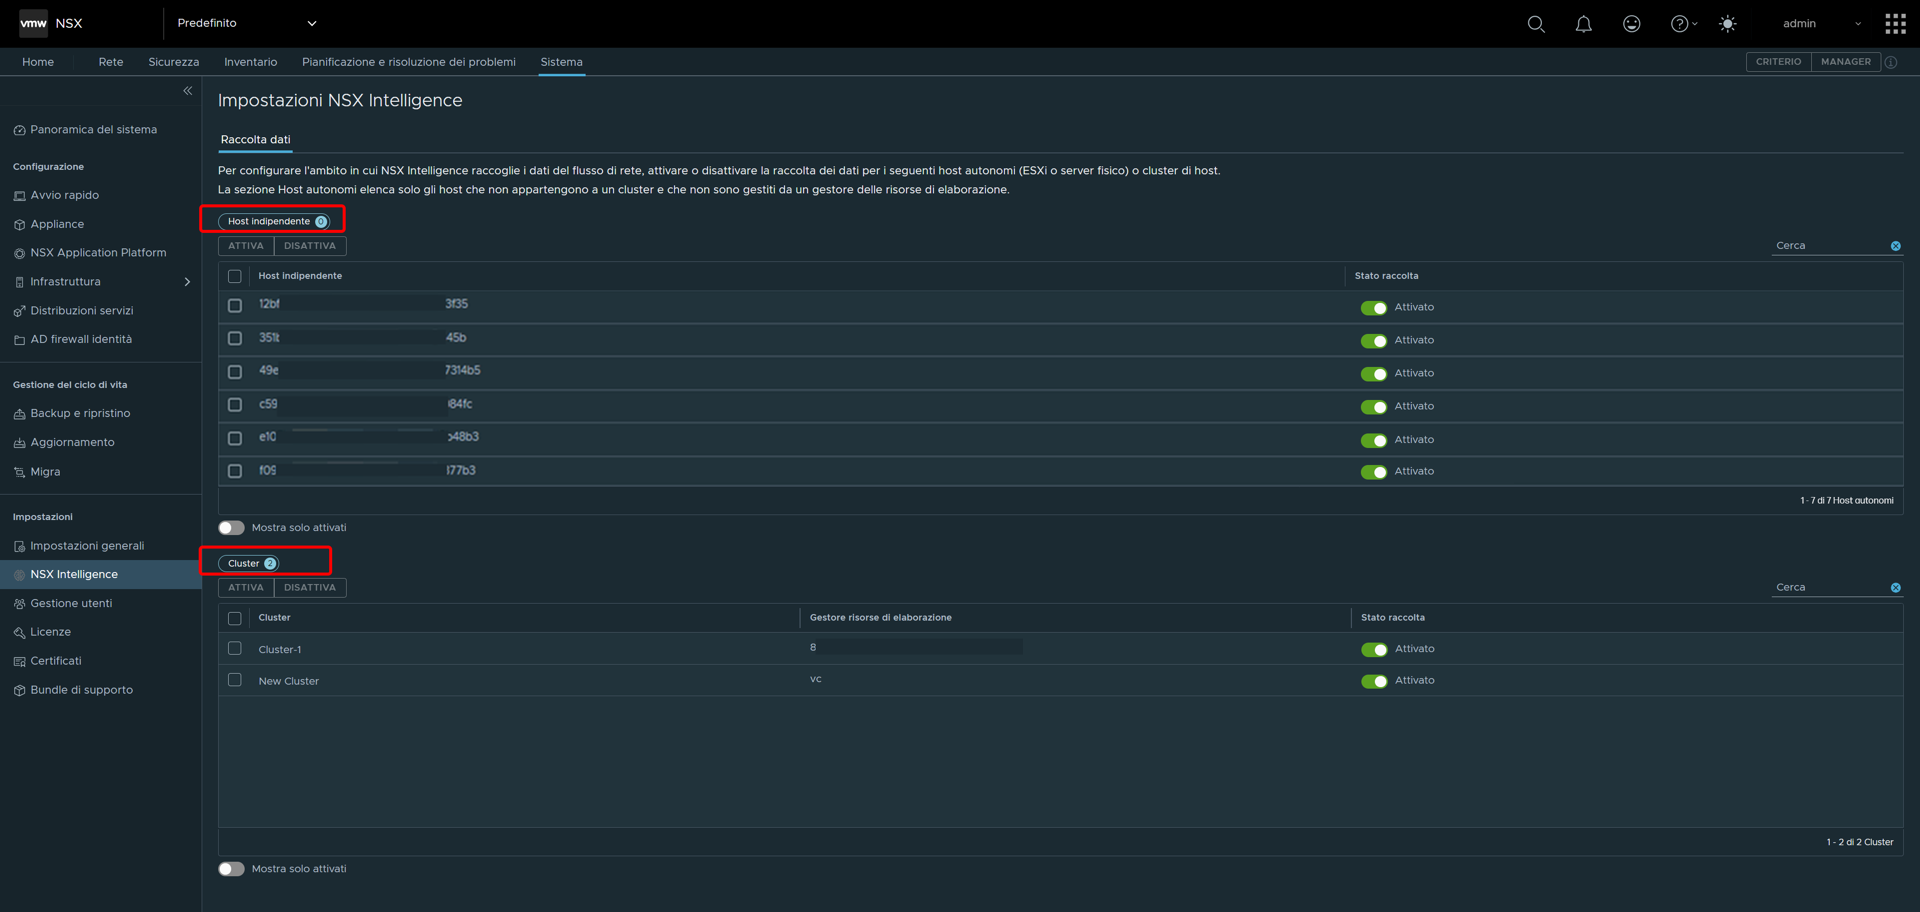Image resolution: width=1920 pixels, height=912 pixels.
Task: Click DISATTIVA above the cluster table
Action: tap(310, 588)
